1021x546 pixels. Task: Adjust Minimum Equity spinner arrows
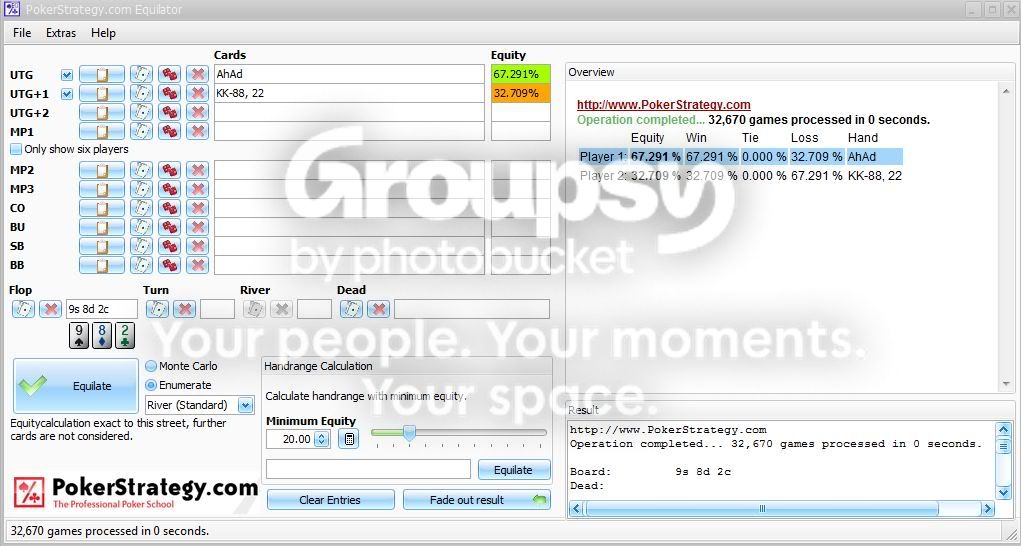[x=322, y=439]
